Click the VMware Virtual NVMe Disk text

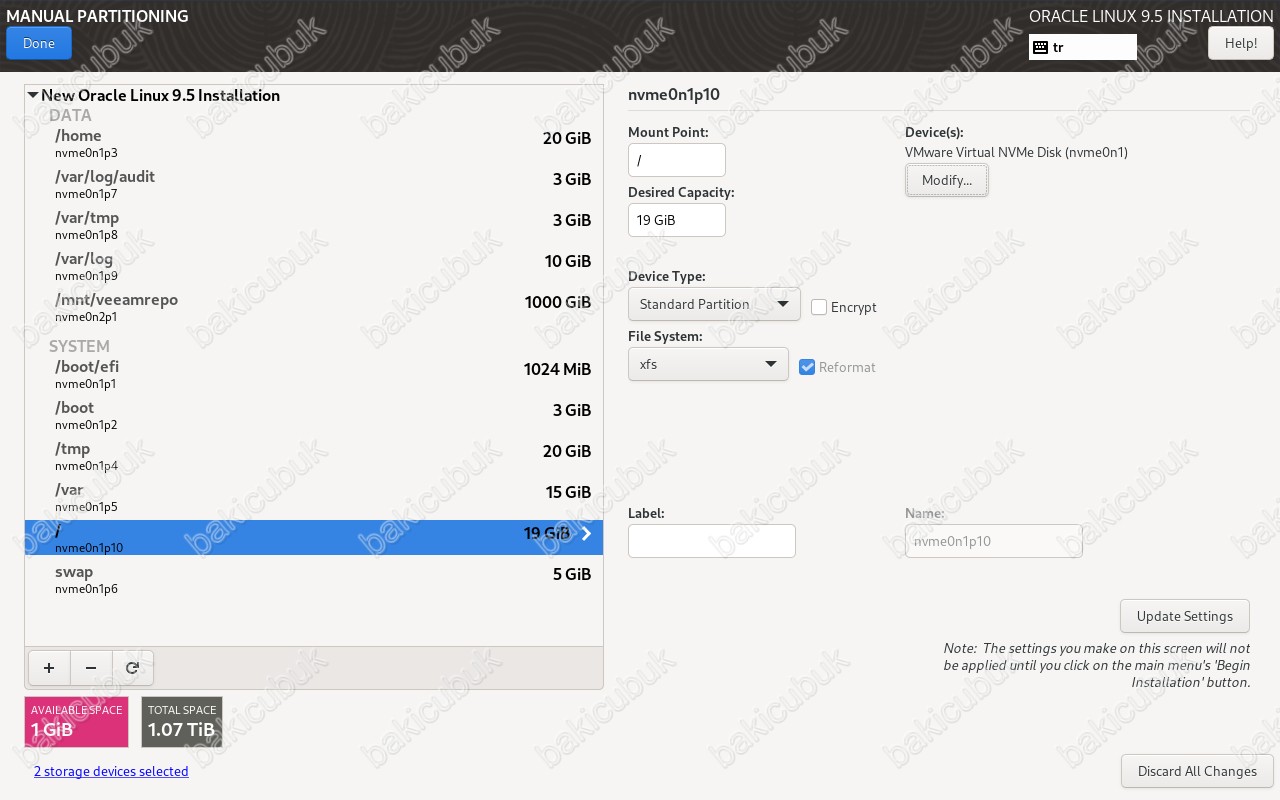tap(1016, 153)
